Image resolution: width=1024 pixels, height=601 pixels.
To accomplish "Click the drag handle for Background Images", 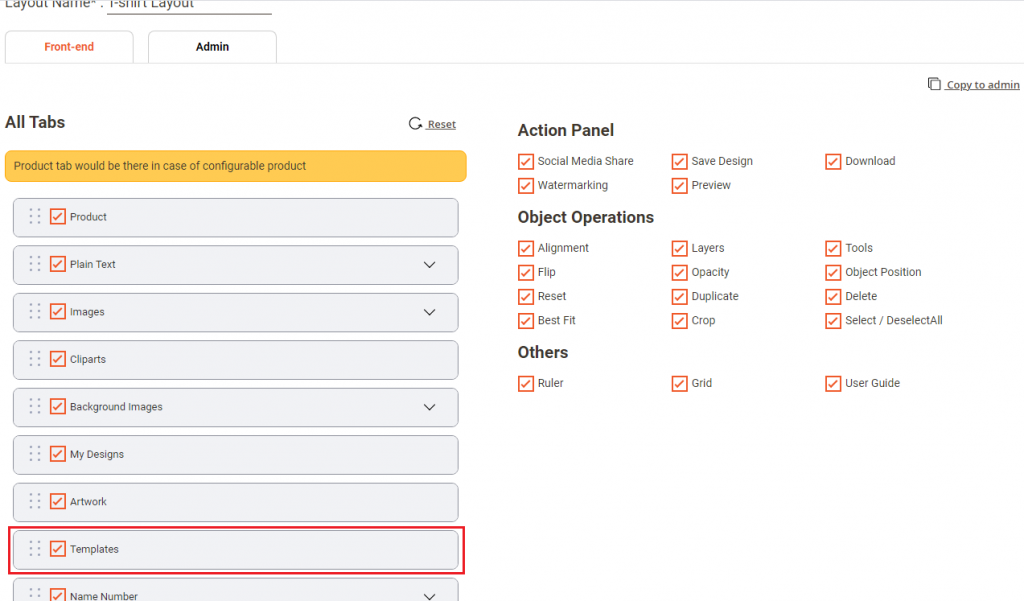I will point(35,407).
